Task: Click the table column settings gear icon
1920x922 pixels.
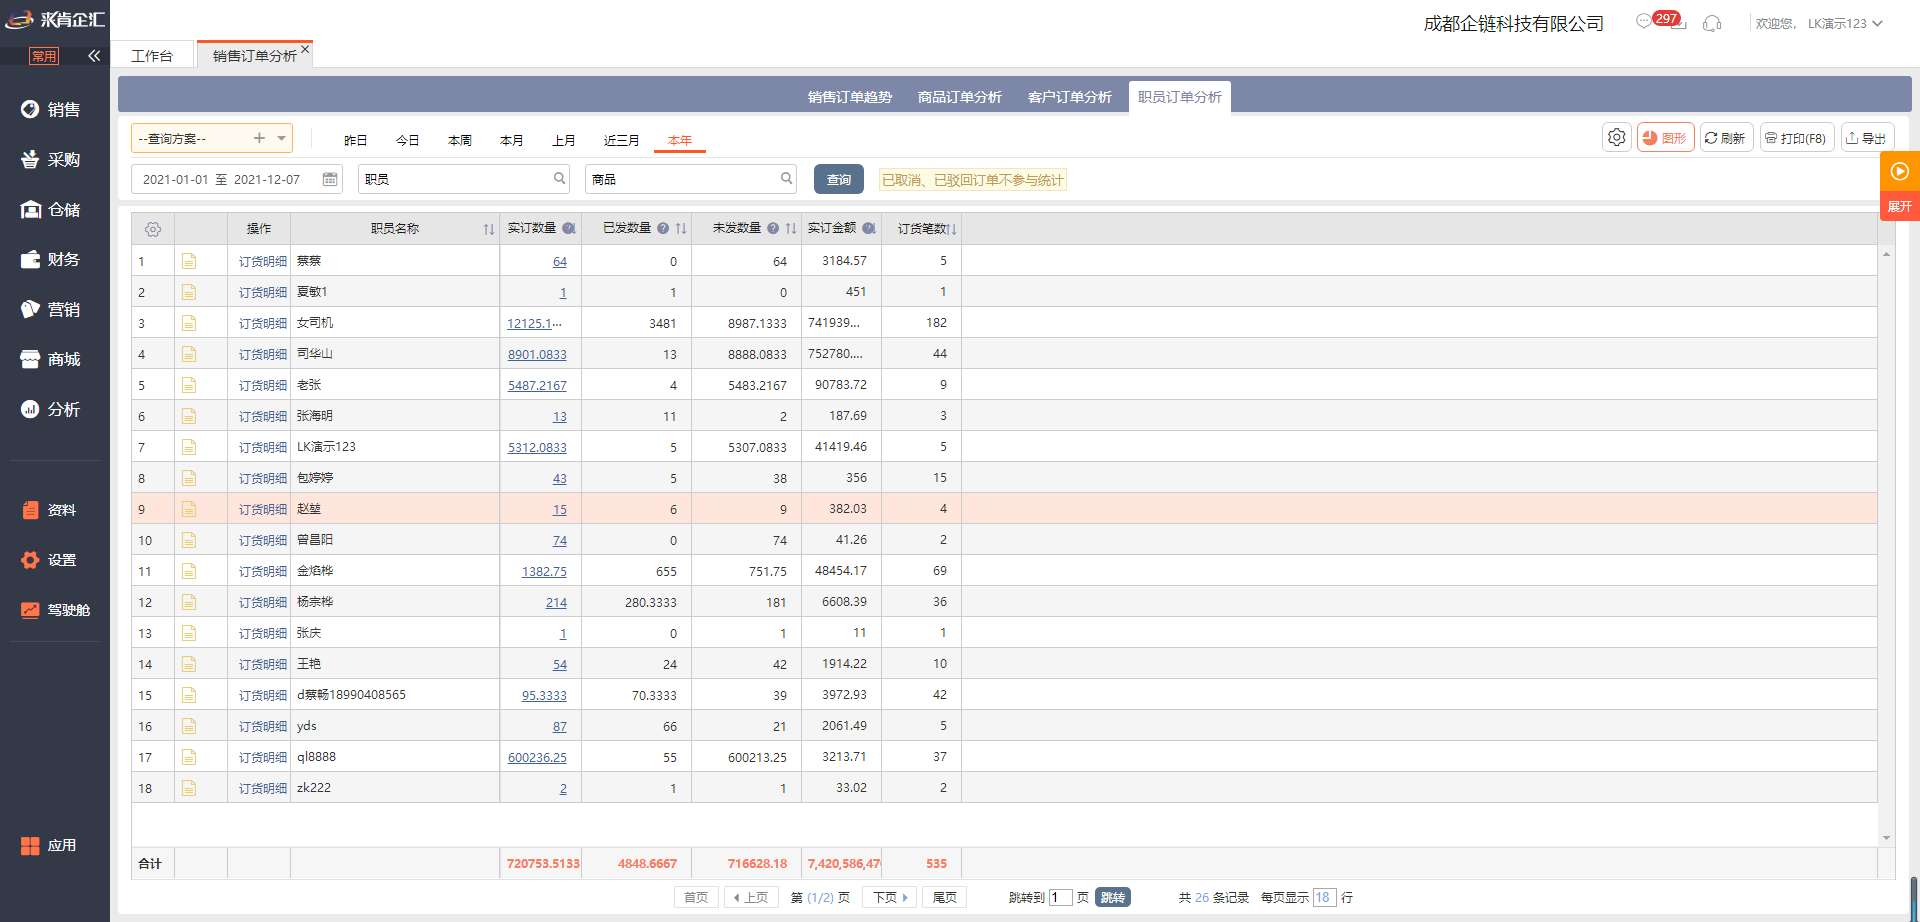Action: (x=153, y=229)
